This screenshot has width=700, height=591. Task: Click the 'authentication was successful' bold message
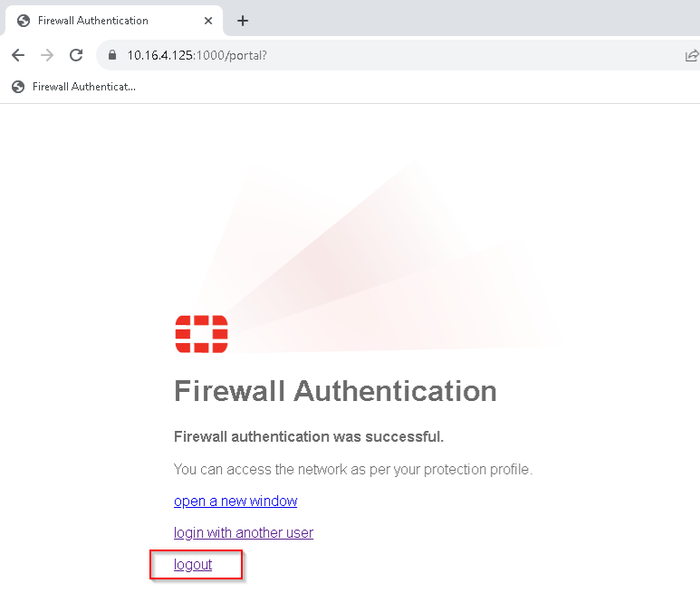pyautogui.click(x=308, y=437)
